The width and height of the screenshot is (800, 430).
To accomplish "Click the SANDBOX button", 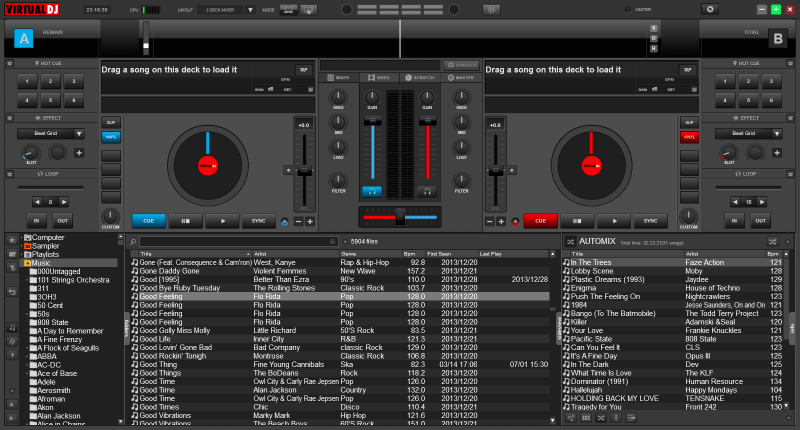I will click(461, 65).
